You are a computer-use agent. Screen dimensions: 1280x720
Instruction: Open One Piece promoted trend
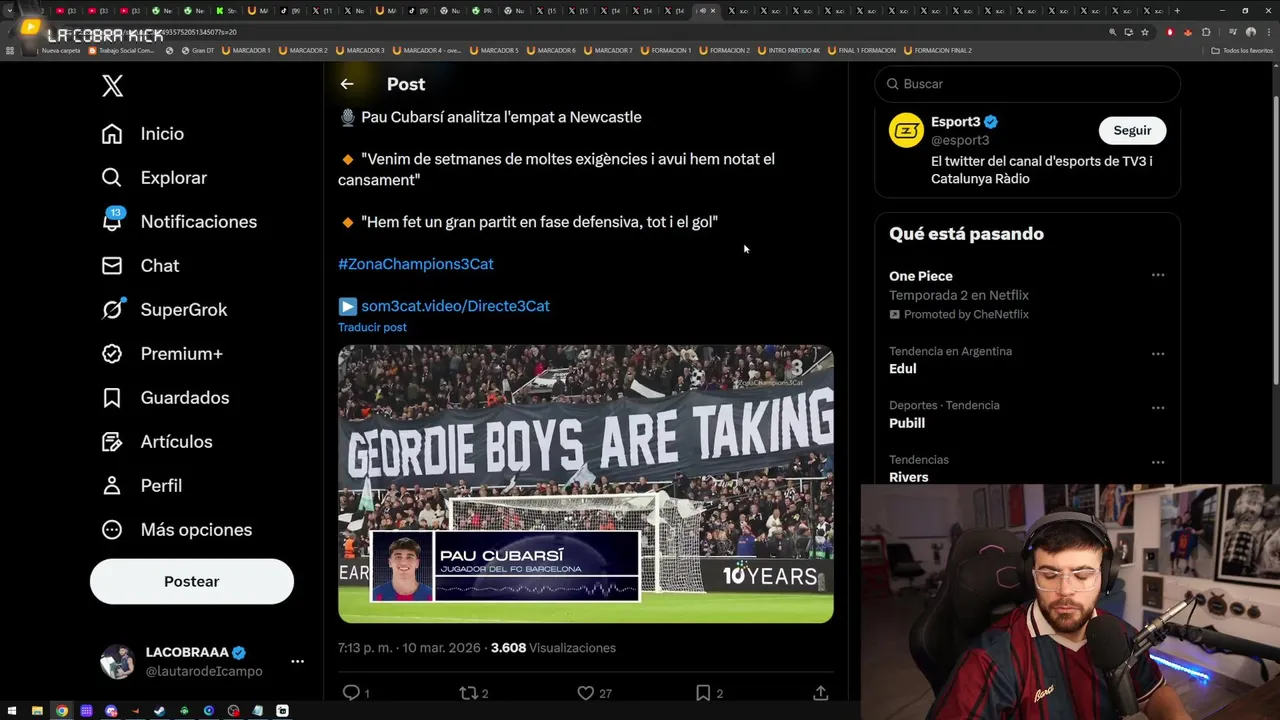[1027, 294]
